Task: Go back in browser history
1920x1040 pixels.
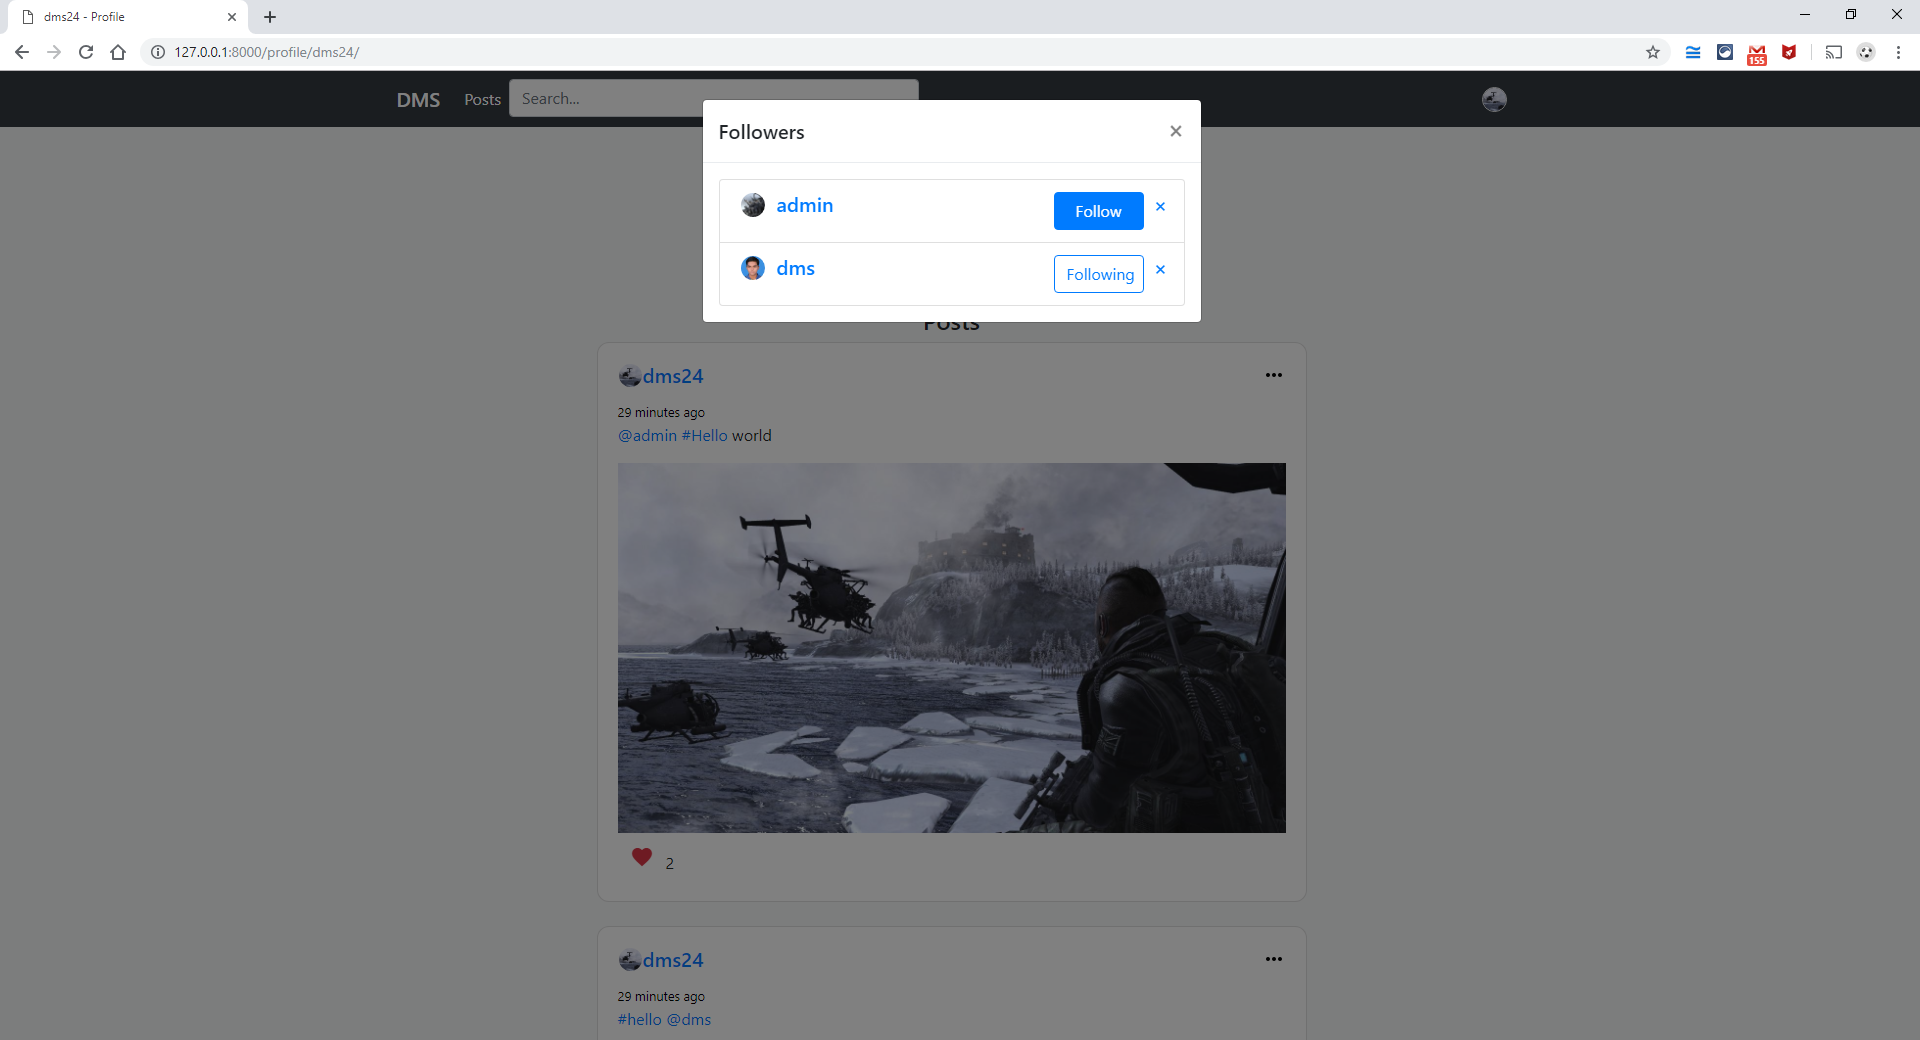Action: [22, 52]
